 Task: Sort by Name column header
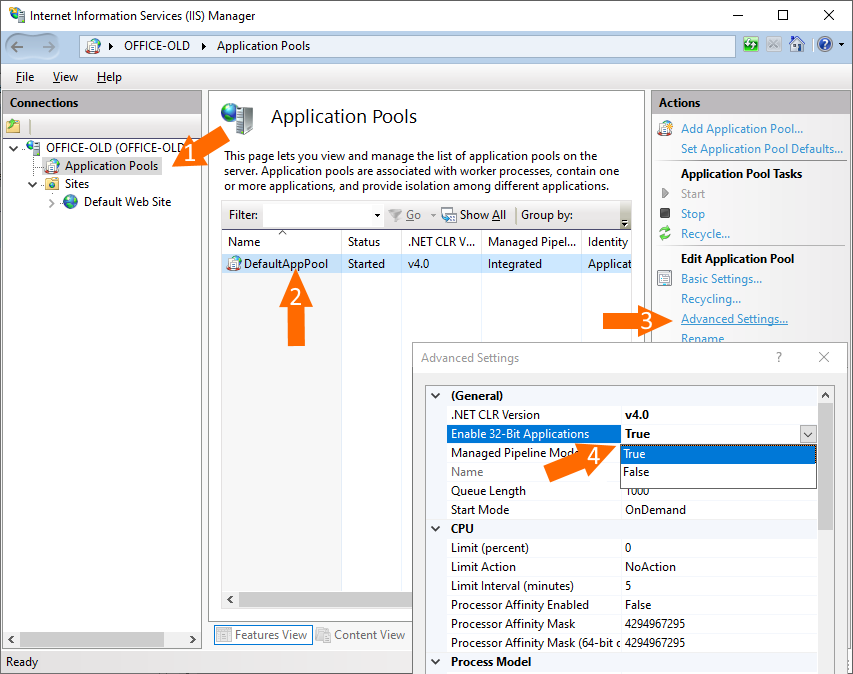pos(281,242)
